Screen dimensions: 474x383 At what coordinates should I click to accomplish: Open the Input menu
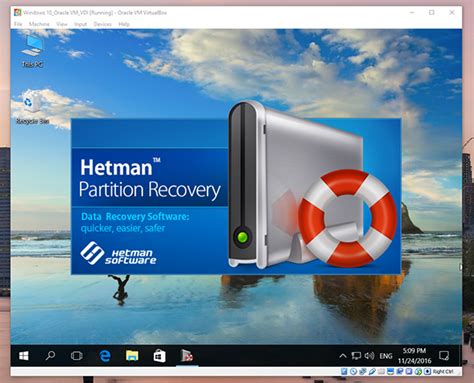tap(80, 24)
